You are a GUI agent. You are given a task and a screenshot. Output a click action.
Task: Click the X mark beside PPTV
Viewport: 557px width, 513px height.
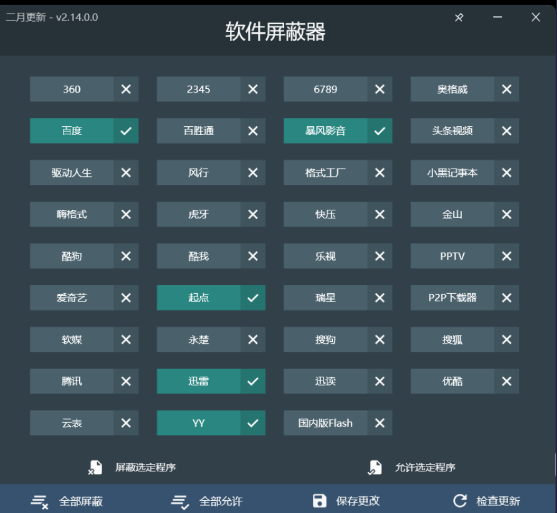[507, 256]
